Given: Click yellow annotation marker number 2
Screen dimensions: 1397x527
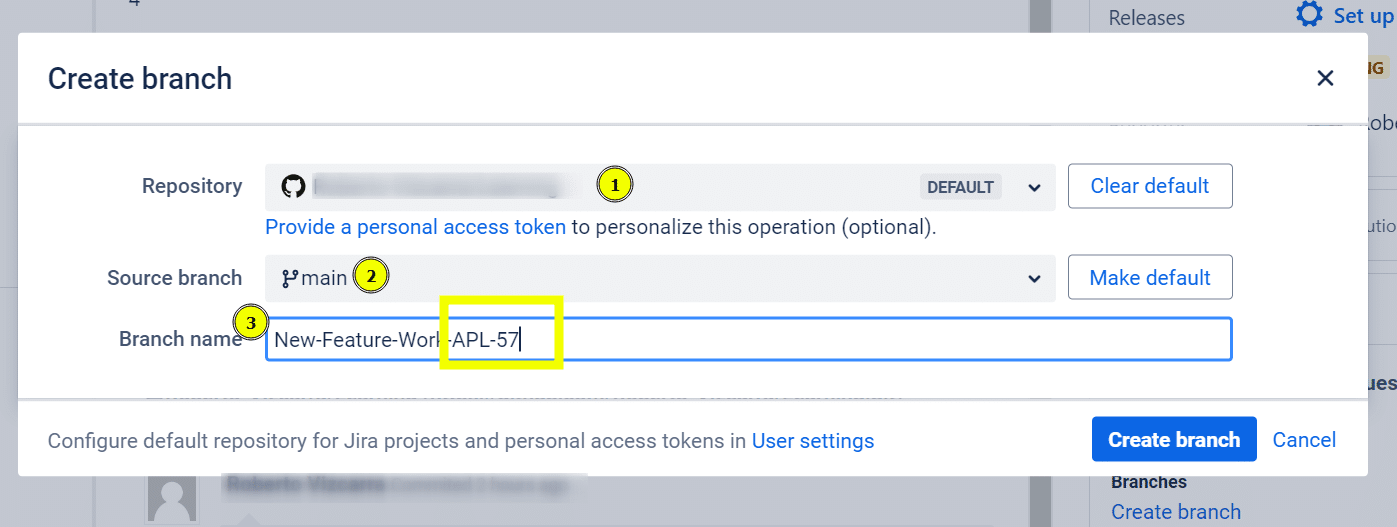Looking at the screenshot, I should pyautogui.click(x=370, y=277).
